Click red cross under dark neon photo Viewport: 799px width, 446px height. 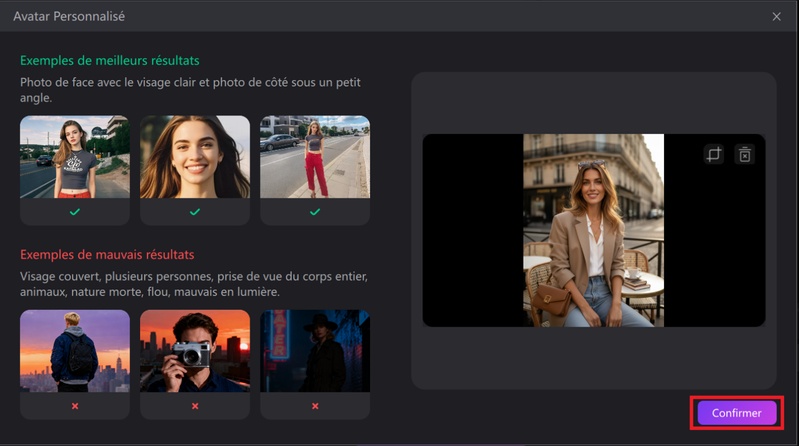[315, 406]
